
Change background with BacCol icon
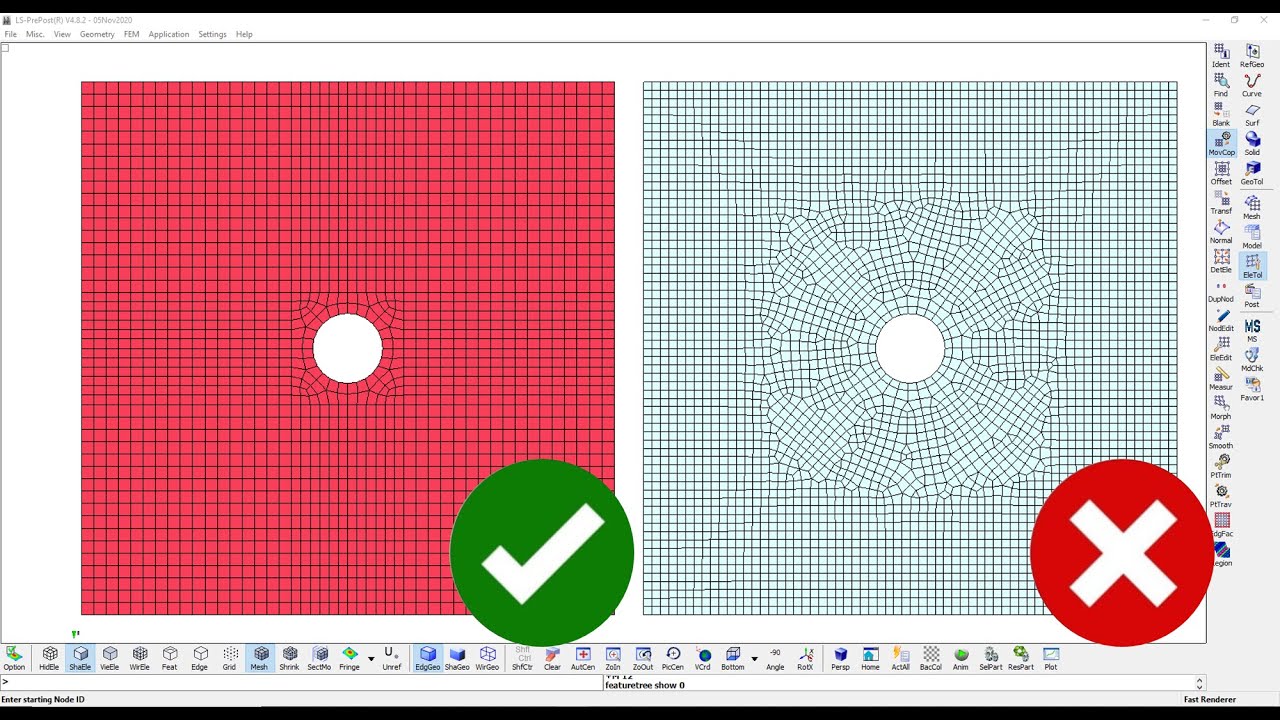click(x=931, y=658)
